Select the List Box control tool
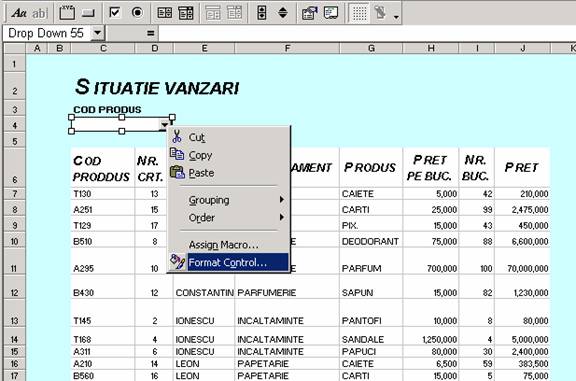Viewport: 576px width, 381px height. 164,13
